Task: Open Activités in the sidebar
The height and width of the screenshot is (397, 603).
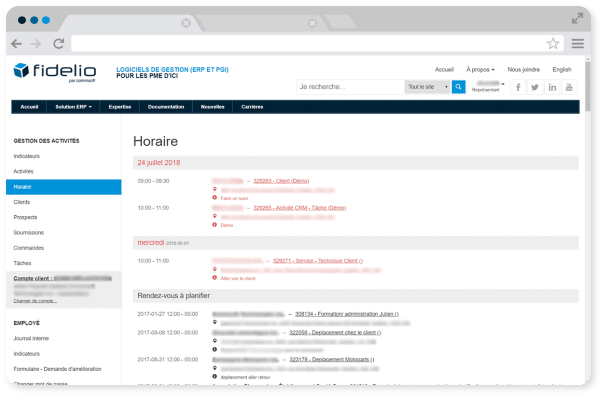Action: pyautogui.click(x=23, y=172)
